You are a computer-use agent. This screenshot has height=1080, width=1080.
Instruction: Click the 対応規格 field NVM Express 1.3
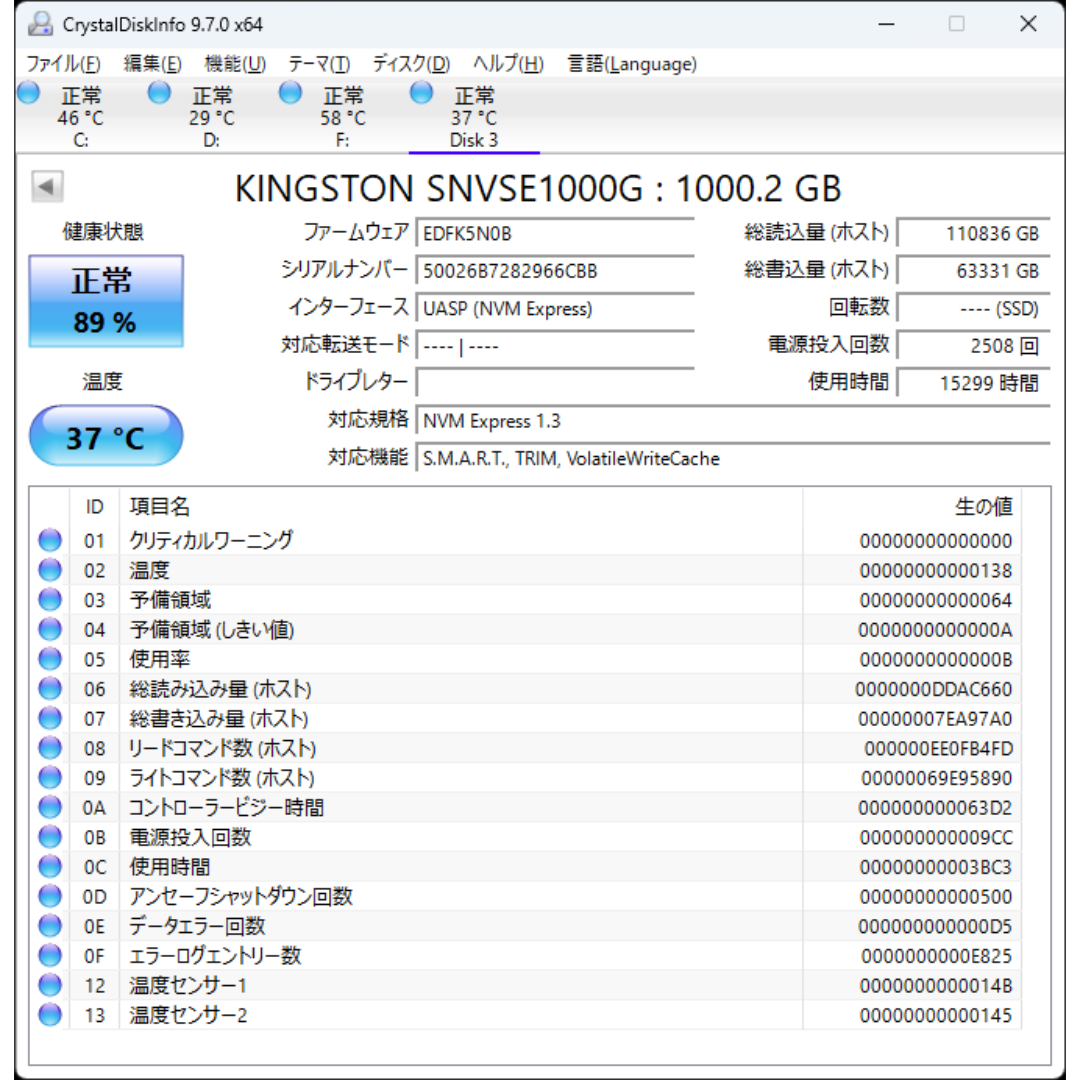pos(734,420)
